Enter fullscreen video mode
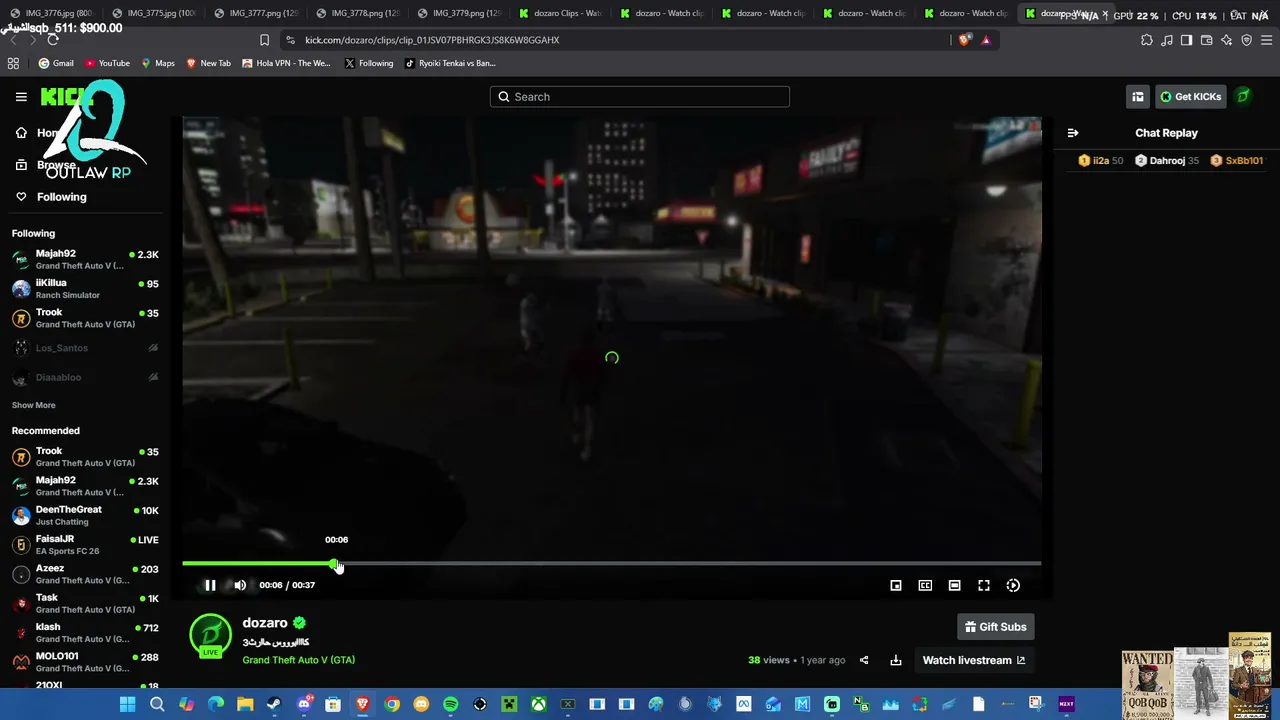The height and width of the screenshot is (720, 1280). point(984,585)
